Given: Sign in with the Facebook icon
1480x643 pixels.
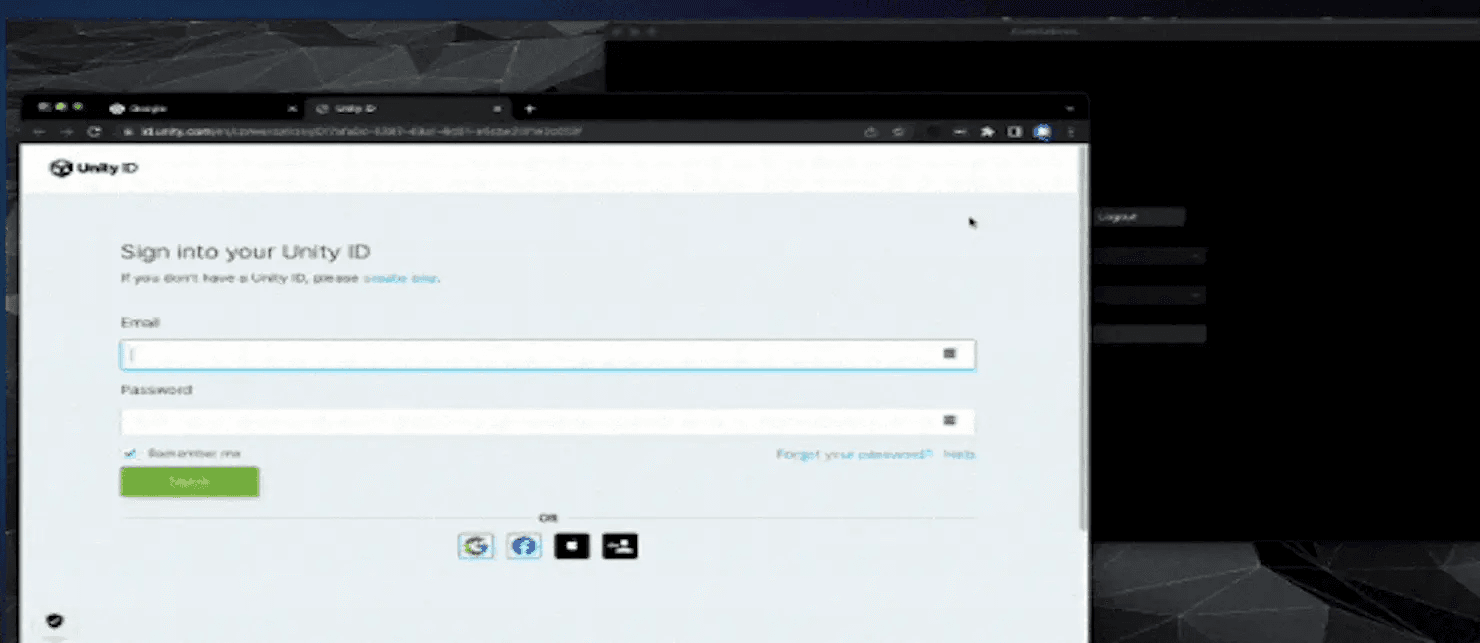Looking at the screenshot, I should pos(523,546).
